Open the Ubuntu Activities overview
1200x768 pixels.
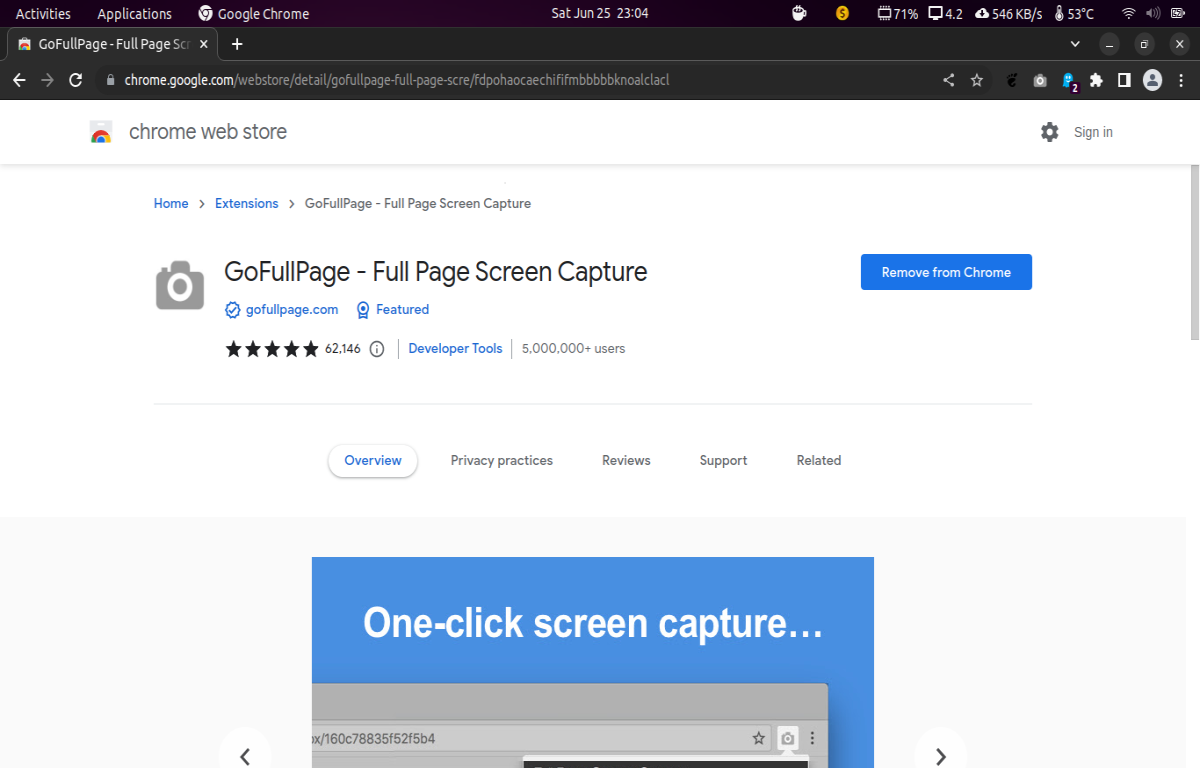point(43,13)
